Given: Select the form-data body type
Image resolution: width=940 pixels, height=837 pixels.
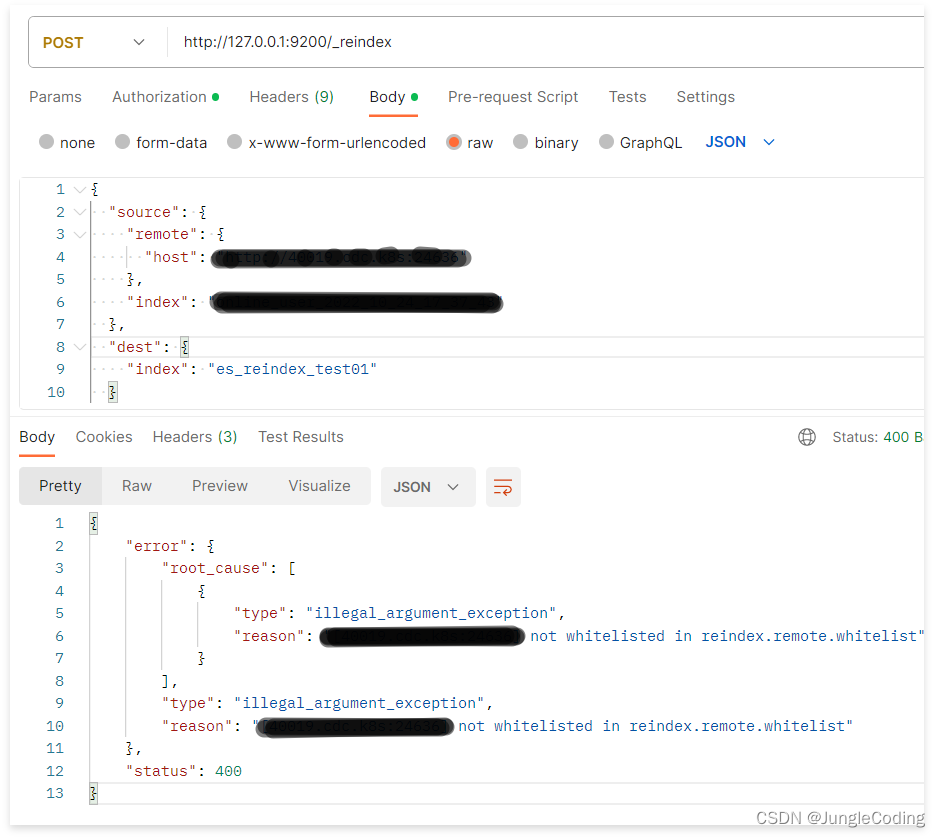Looking at the screenshot, I should (161, 142).
